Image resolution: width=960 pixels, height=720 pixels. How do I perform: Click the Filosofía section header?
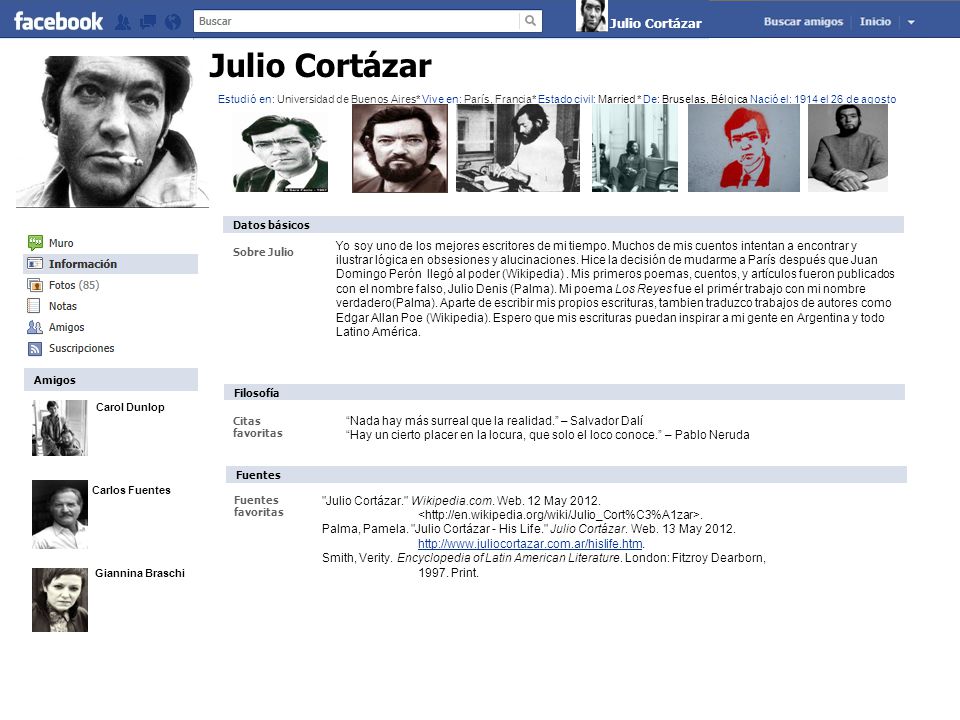pyautogui.click(x=564, y=392)
